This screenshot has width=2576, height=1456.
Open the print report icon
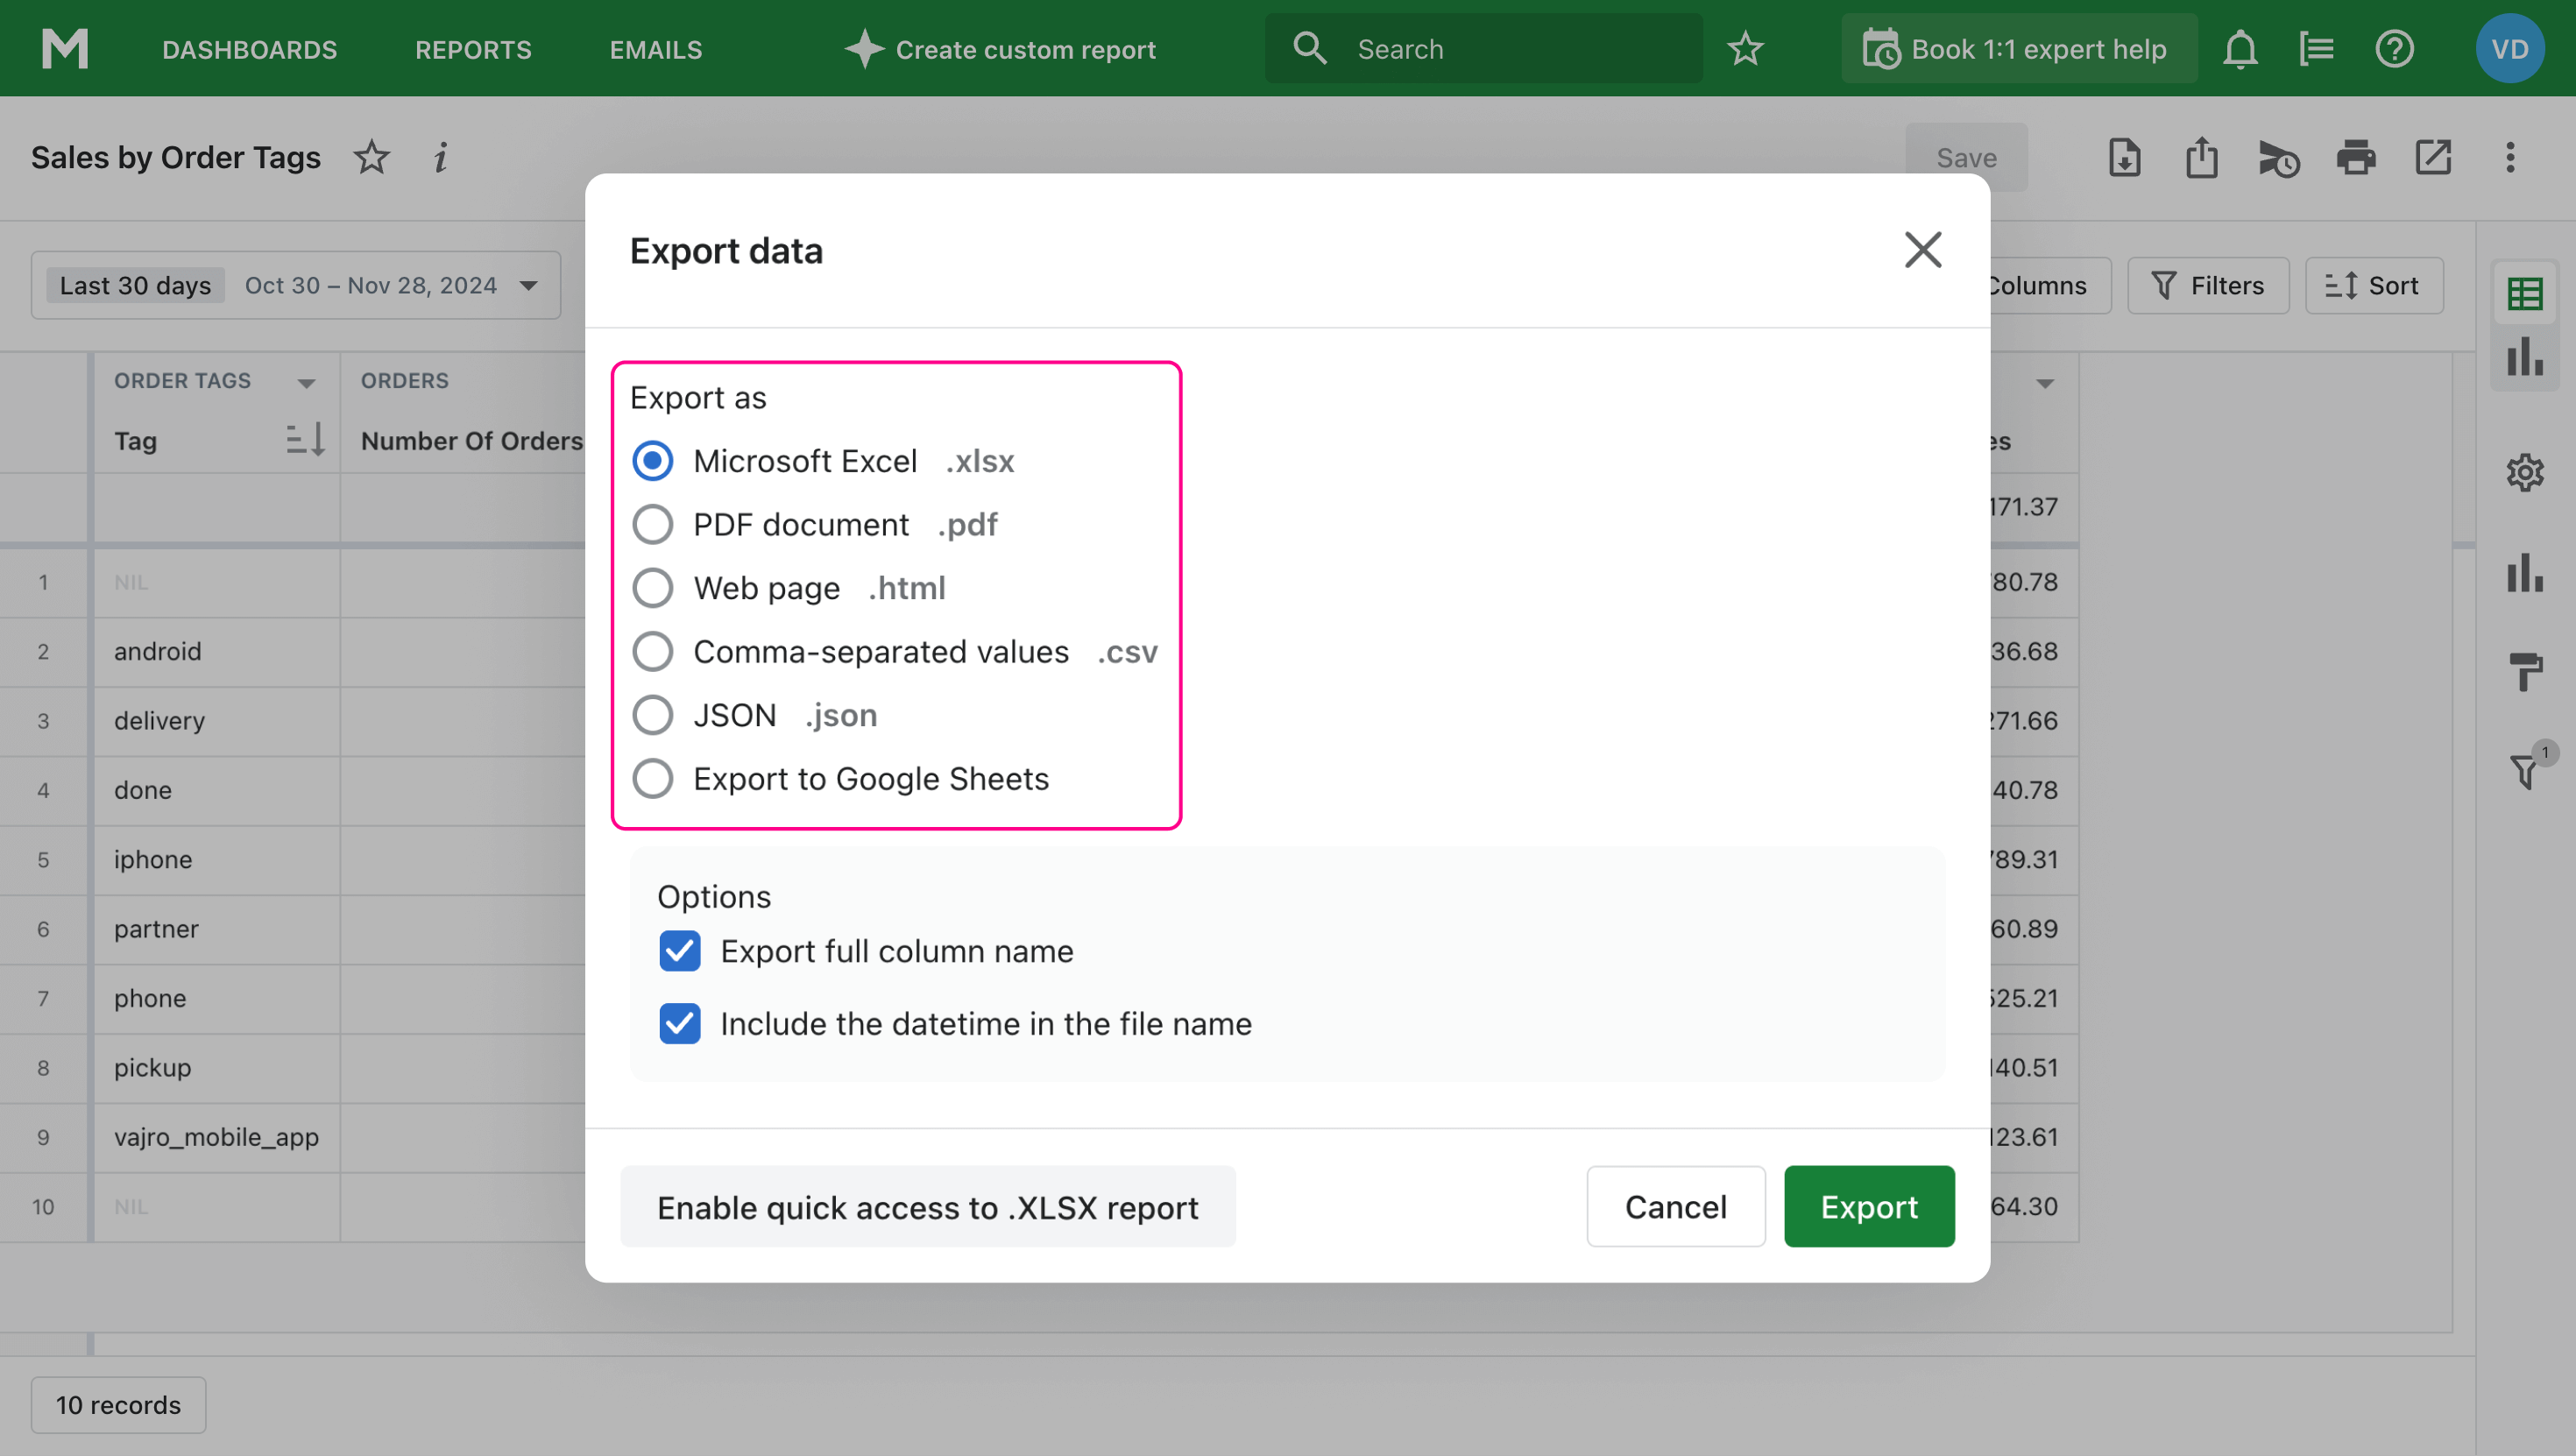2356,157
